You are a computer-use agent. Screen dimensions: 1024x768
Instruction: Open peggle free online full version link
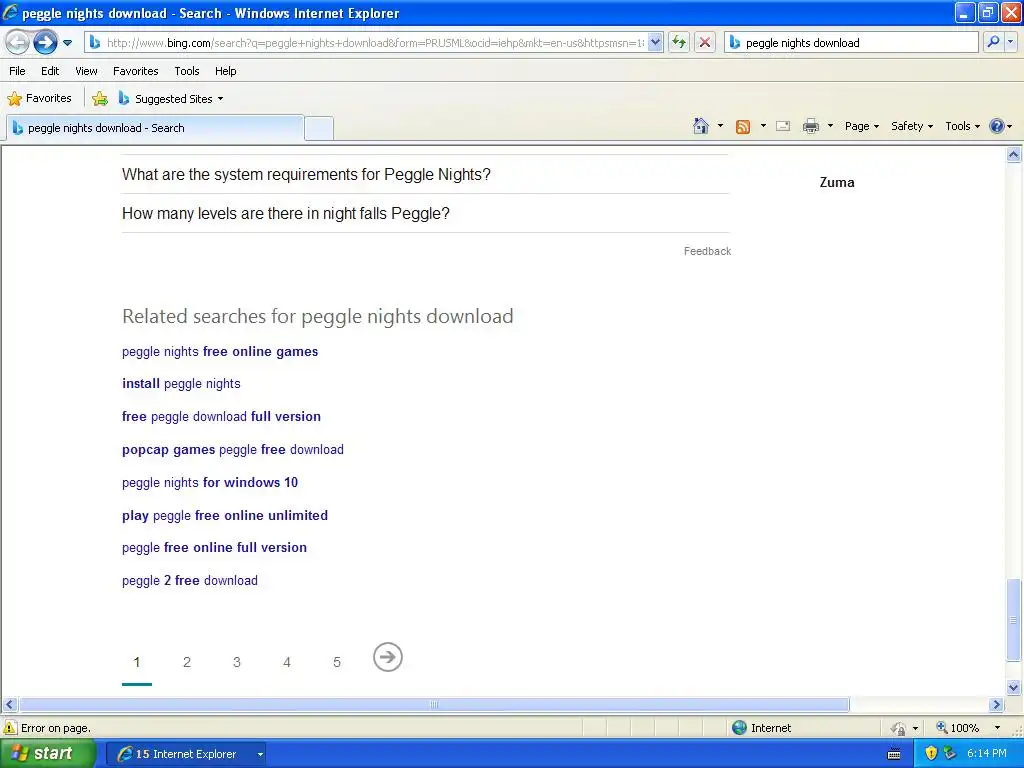[214, 548]
